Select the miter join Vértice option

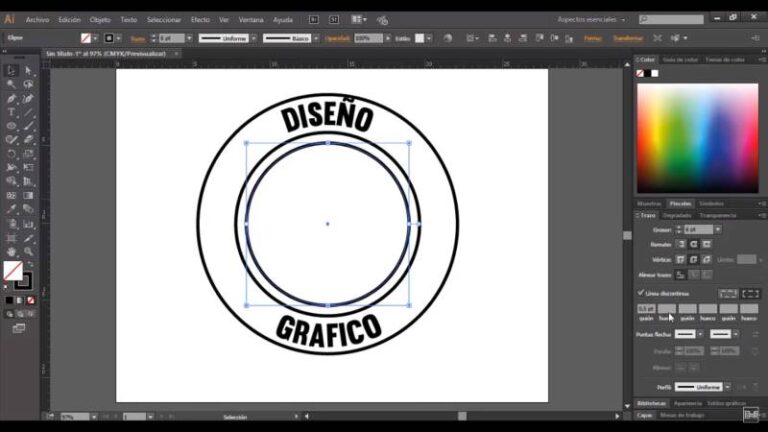[x=680, y=260]
